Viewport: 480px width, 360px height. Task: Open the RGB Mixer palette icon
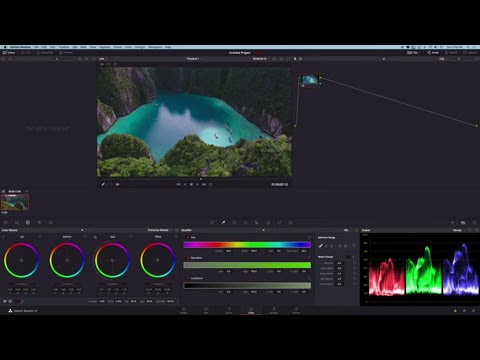39,222
